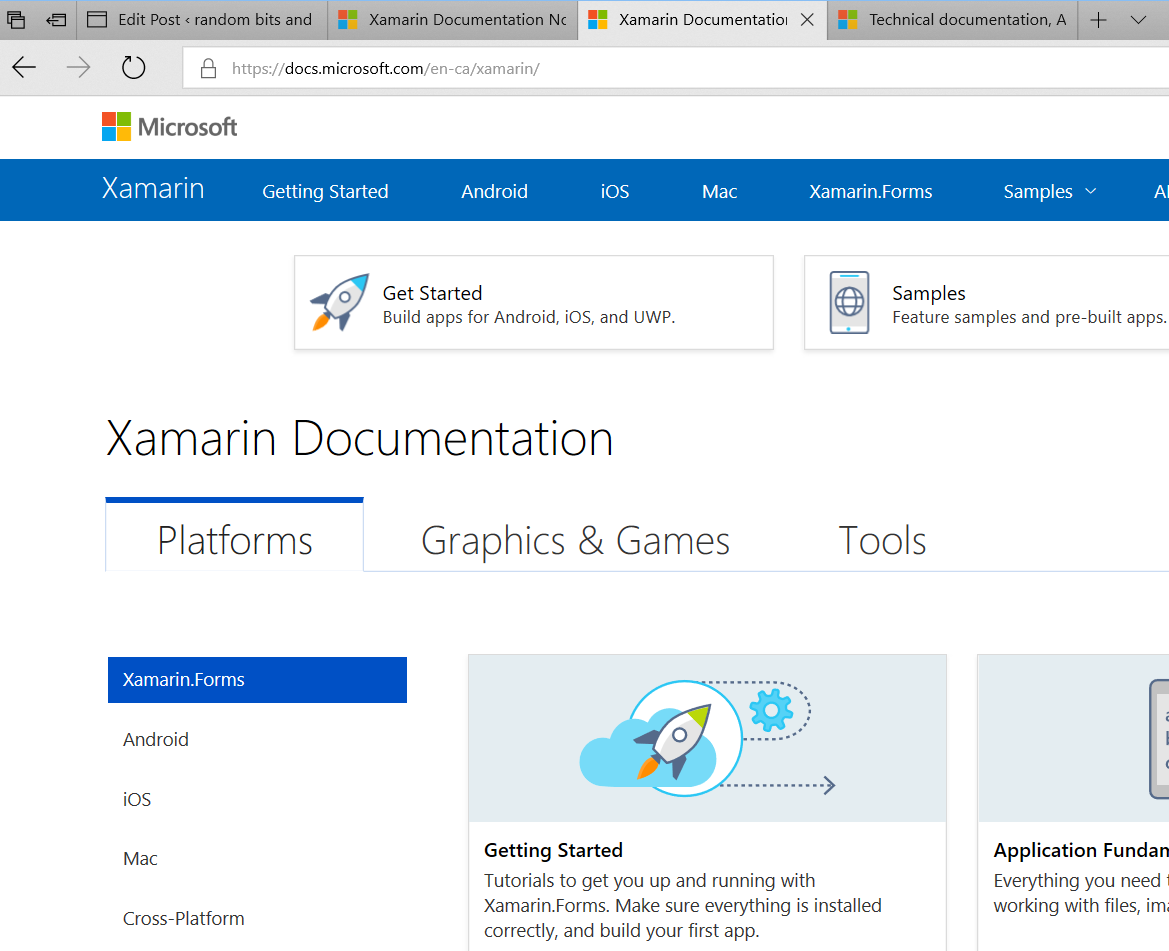Click the address bar URL field
1169x951 pixels.
coord(600,69)
